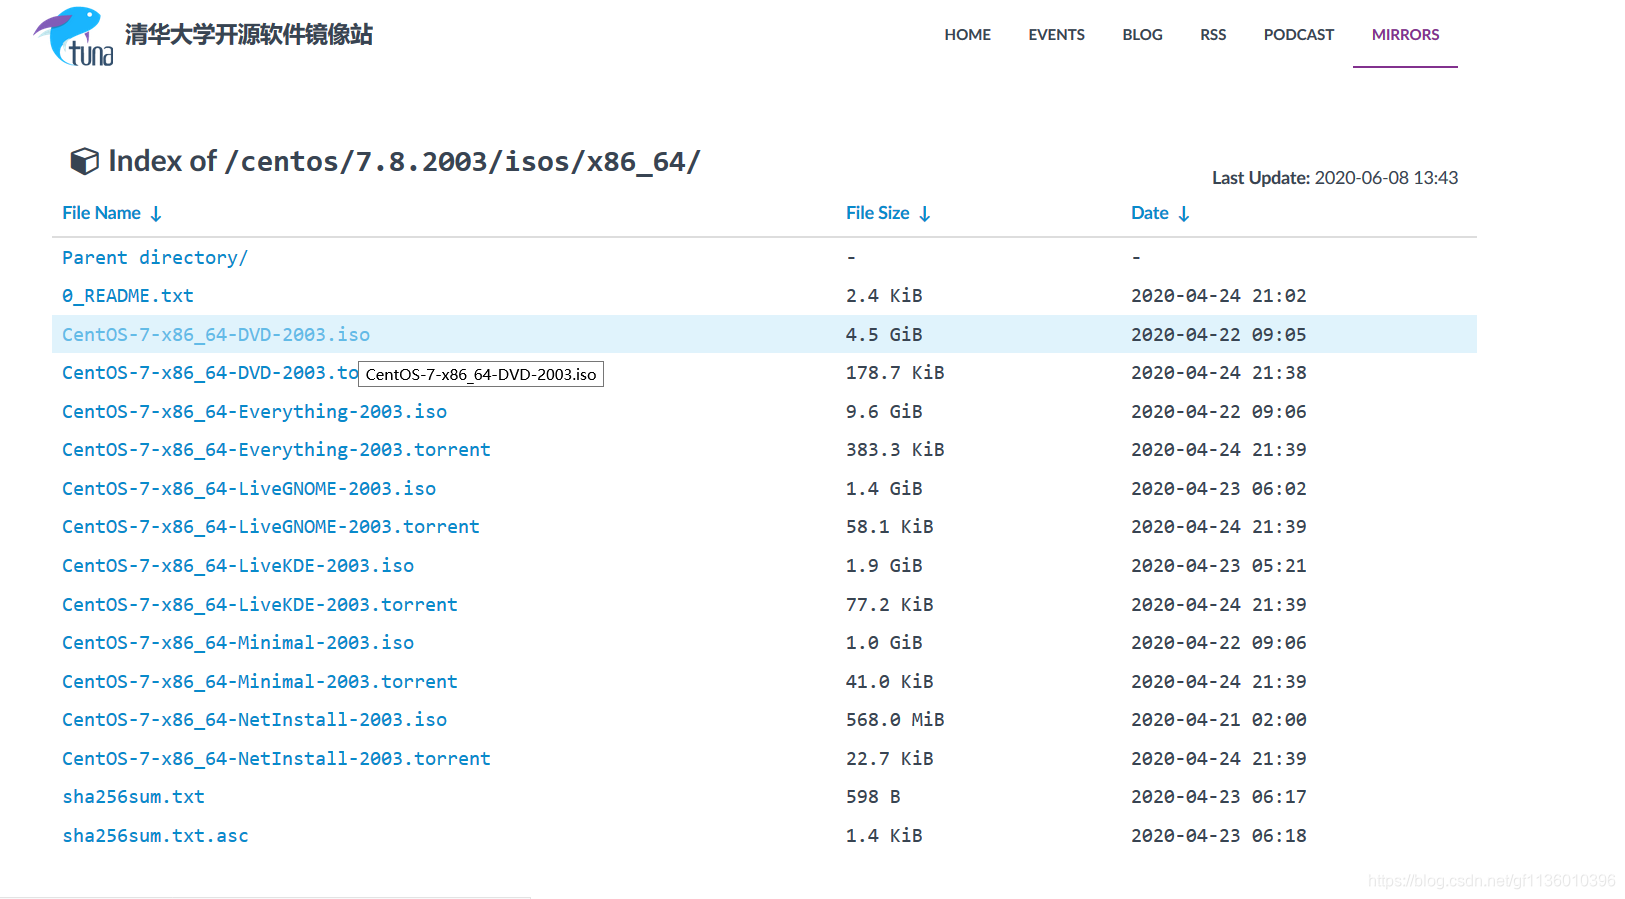Open sha256sum.txt file
The width and height of the screenshot is (1625, 899).
[x=133, y=797]
